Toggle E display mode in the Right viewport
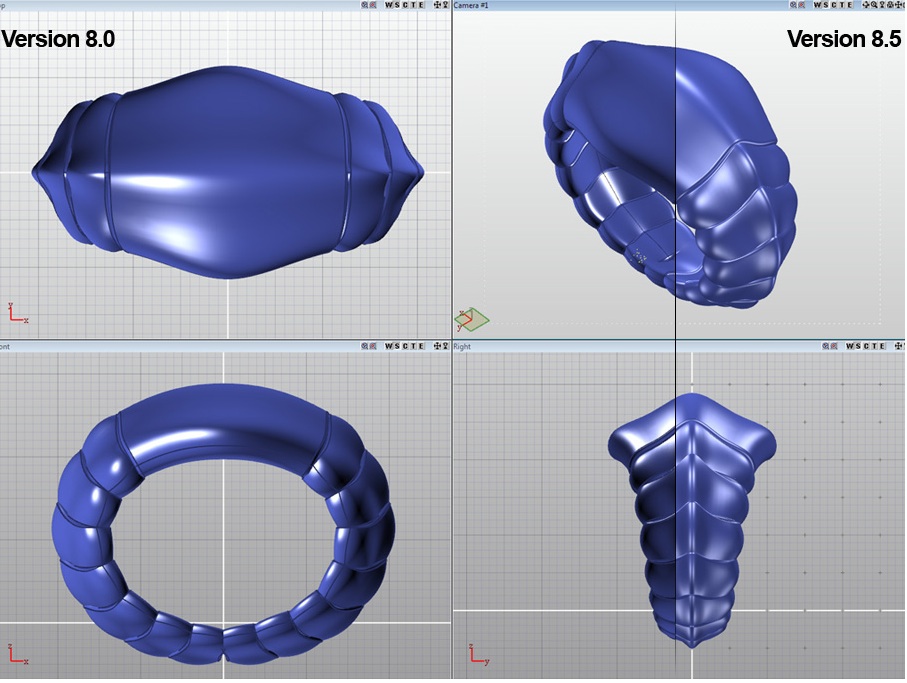Image resolution: width=907 pixels, height=683 pixels. (x=882, y=346)
